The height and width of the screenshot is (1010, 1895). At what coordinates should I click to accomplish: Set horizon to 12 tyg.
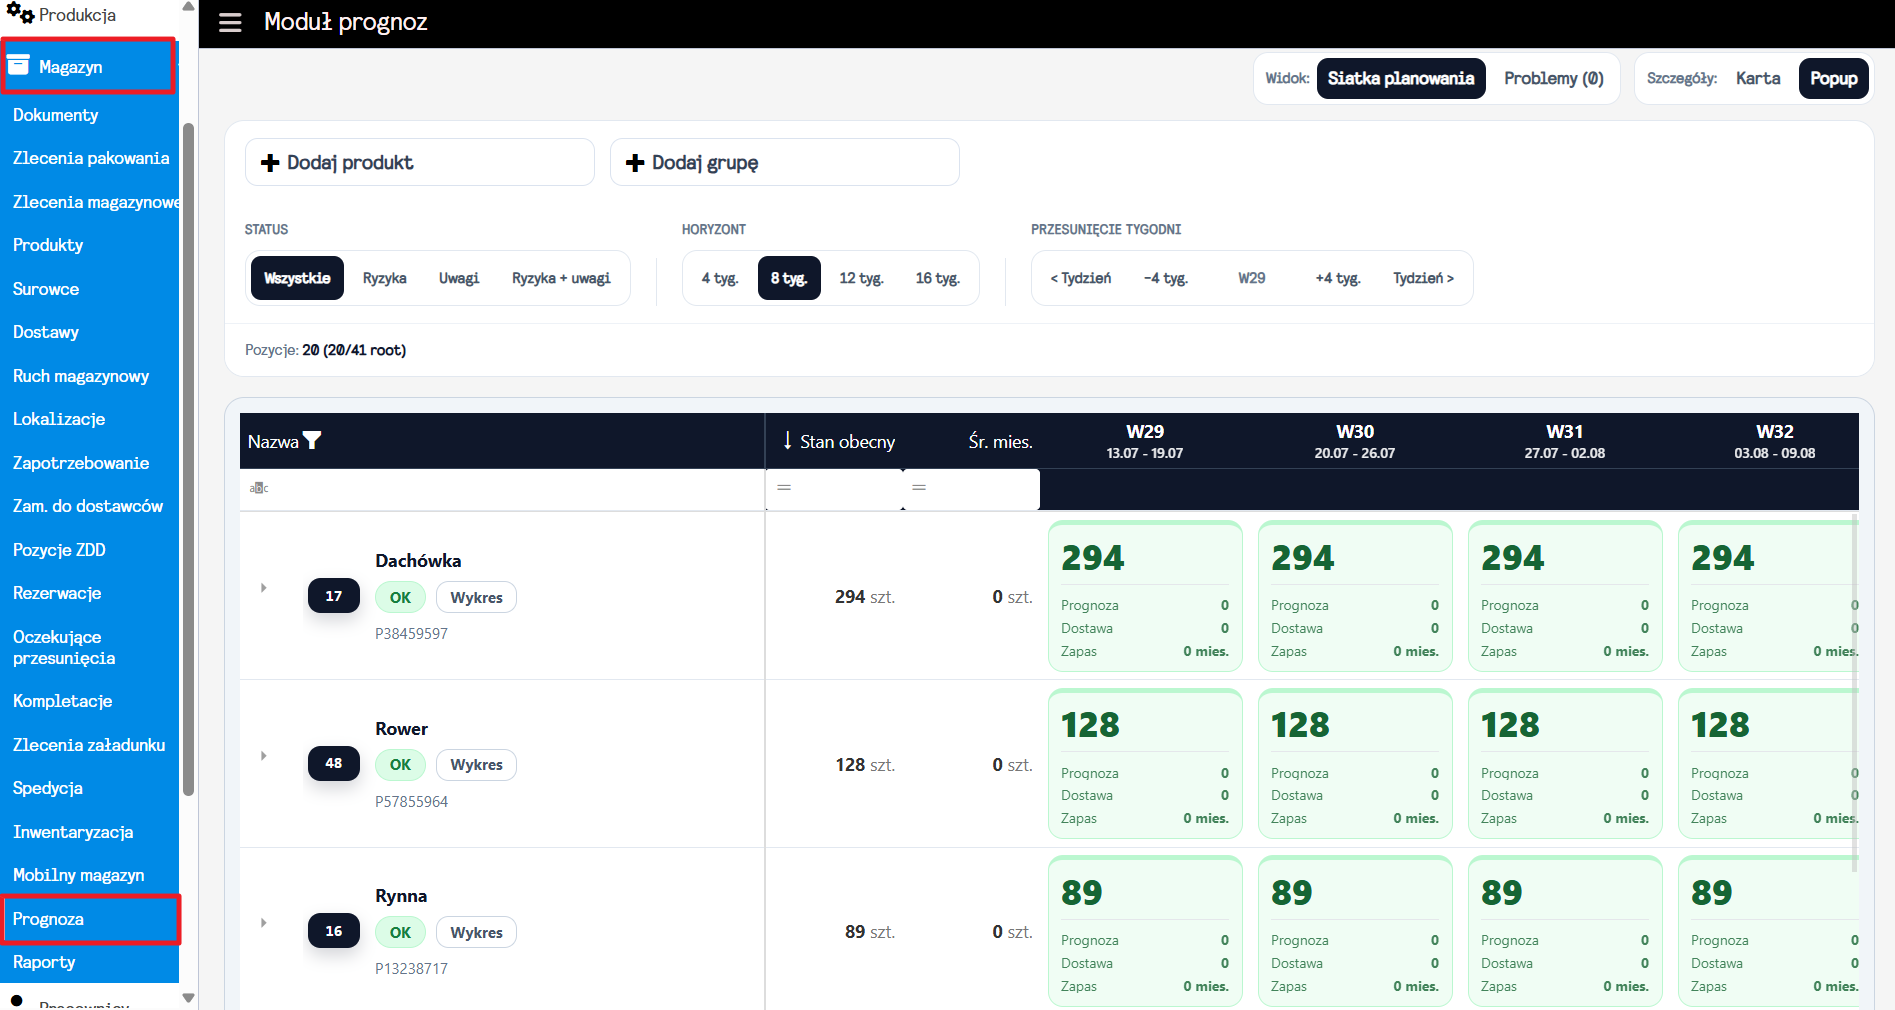(861, 278)
